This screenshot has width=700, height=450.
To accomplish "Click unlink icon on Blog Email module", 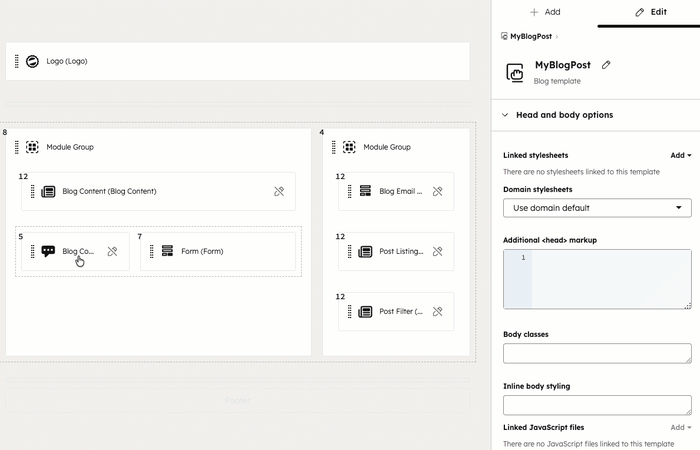I will [x=437, y=191].
